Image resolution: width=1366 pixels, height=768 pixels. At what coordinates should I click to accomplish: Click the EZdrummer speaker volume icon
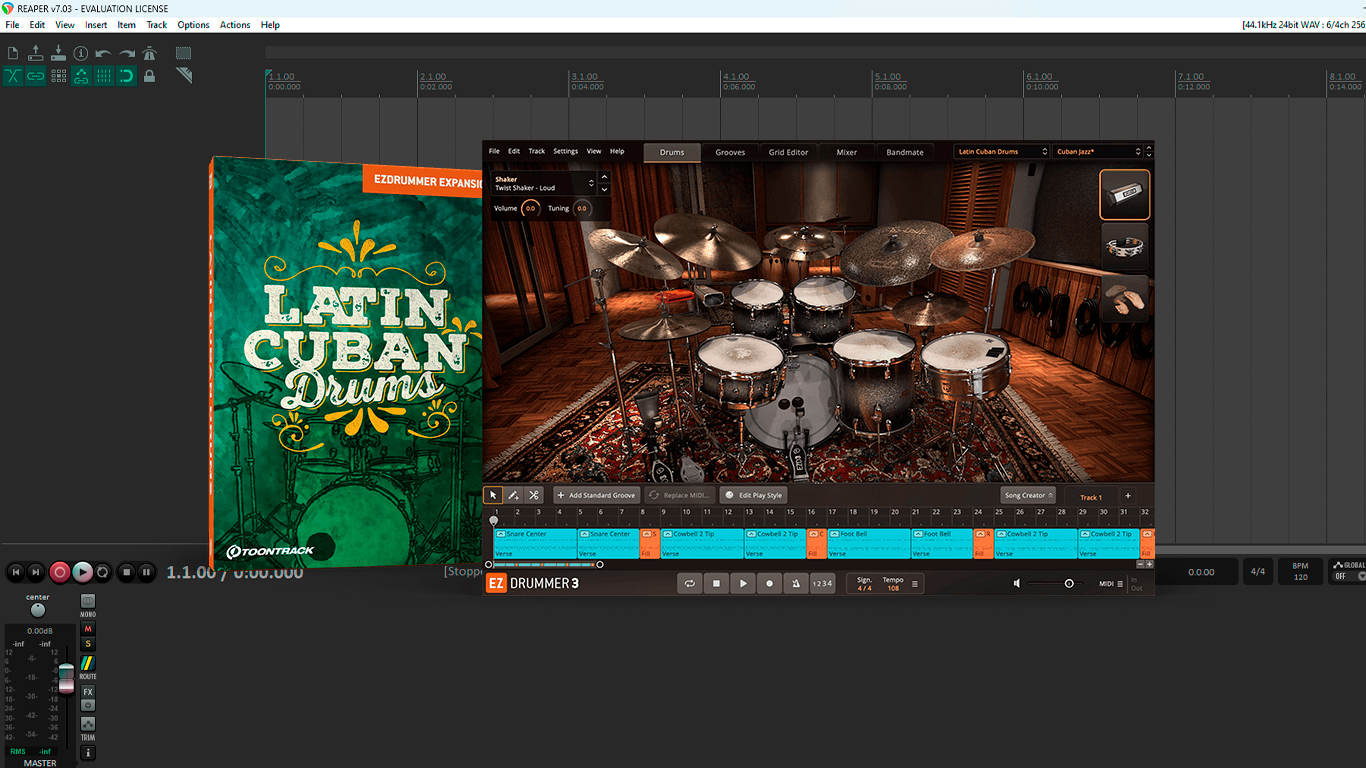pyautogui.click(x=1017, y=583)
